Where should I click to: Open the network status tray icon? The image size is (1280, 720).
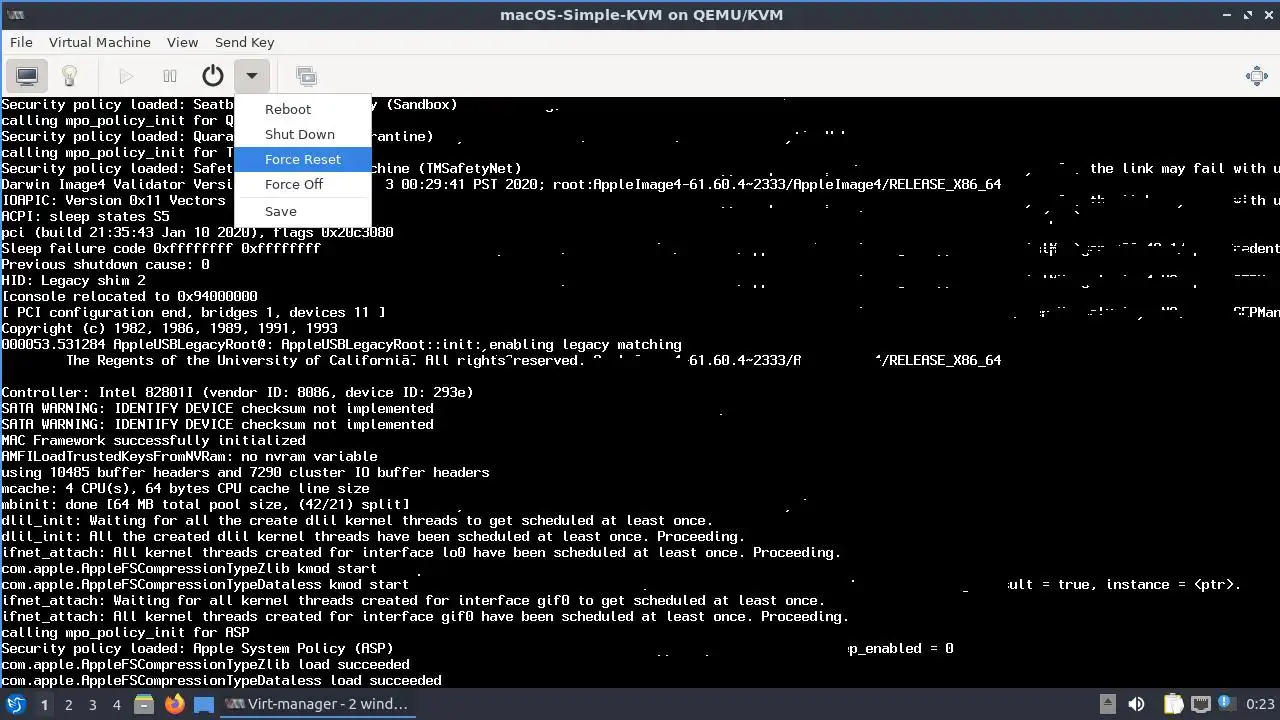(x=1201, y=704)
